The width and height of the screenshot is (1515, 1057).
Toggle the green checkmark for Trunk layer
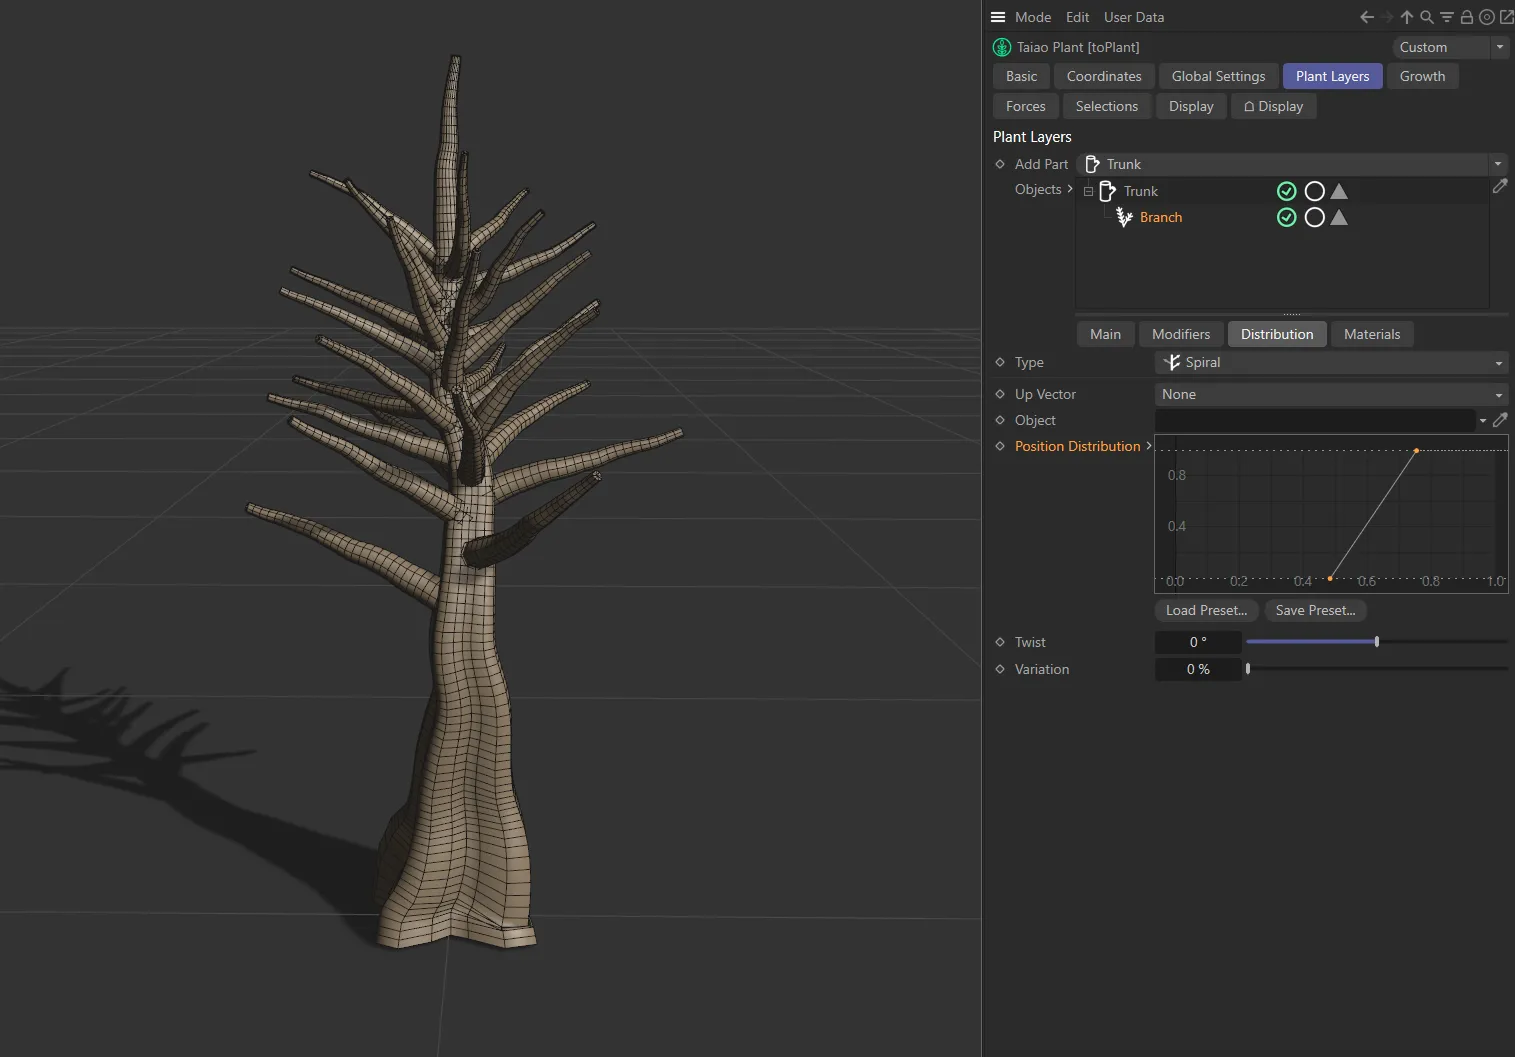pyautogui.click(x=1287, y=191)
